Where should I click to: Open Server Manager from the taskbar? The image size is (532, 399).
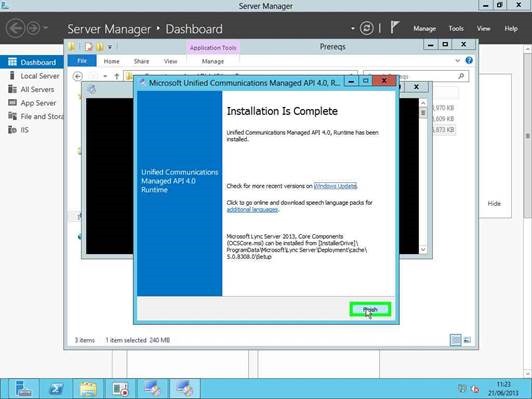(23, 389)
